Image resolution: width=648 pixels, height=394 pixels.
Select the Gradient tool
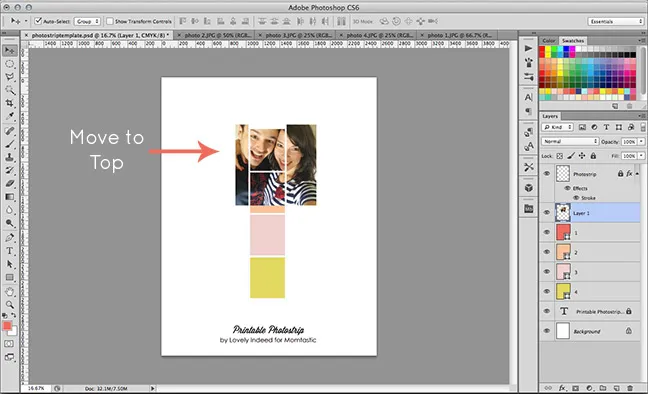[x=9, y=197]
